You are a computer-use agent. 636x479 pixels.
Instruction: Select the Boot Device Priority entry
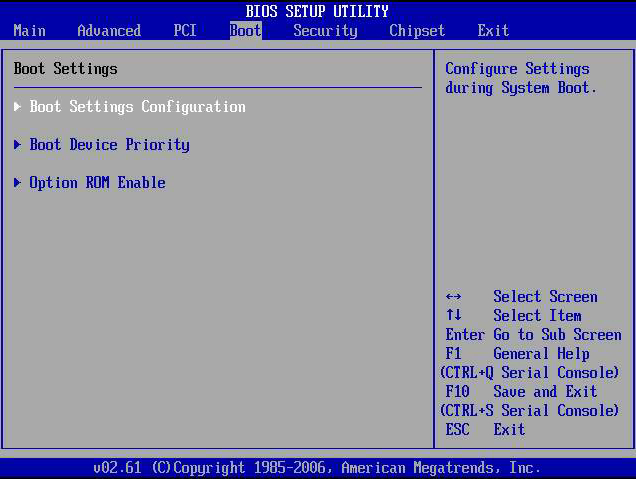pos(109,145)
